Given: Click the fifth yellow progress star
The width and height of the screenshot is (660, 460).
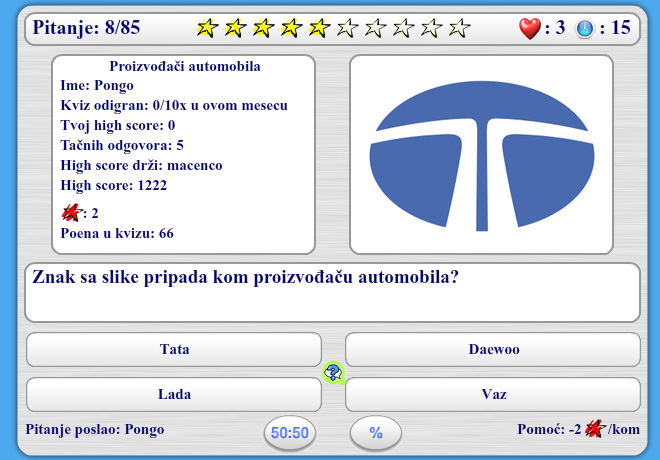Looking at the screenshot, I should pyautogui.click(x=319, y=28).
